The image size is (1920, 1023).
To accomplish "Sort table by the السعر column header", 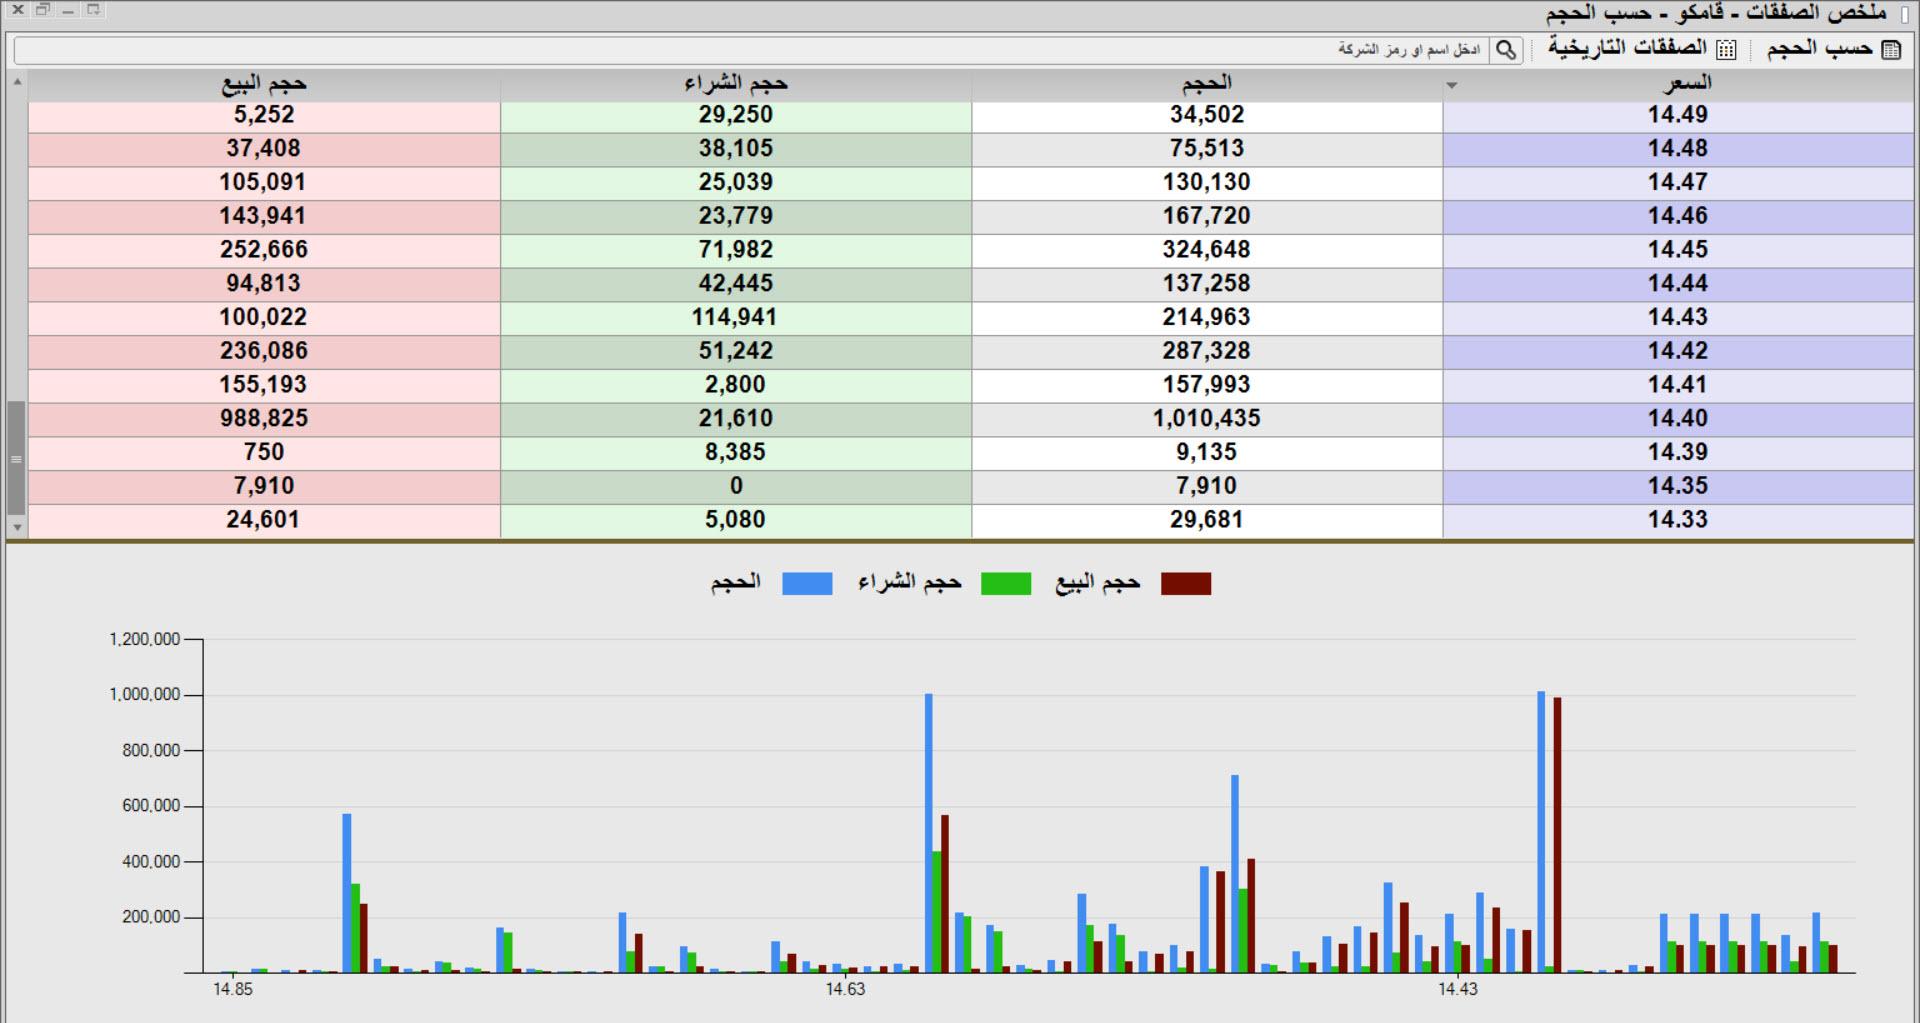I will pyautogui.click(x=1686, y=84).
